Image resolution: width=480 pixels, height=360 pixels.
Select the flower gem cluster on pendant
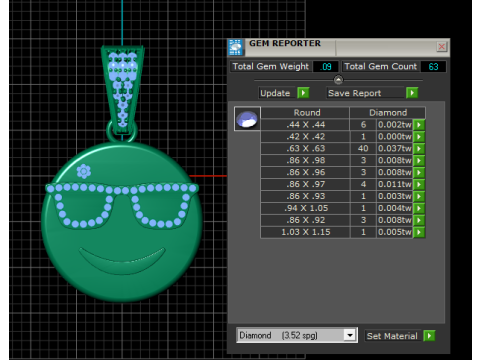84,172
